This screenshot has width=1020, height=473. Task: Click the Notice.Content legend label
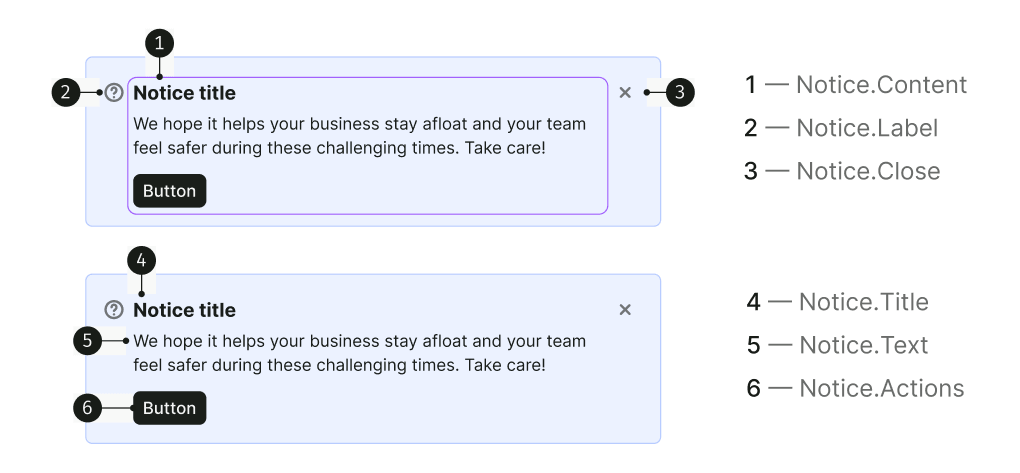coord(881,85)
